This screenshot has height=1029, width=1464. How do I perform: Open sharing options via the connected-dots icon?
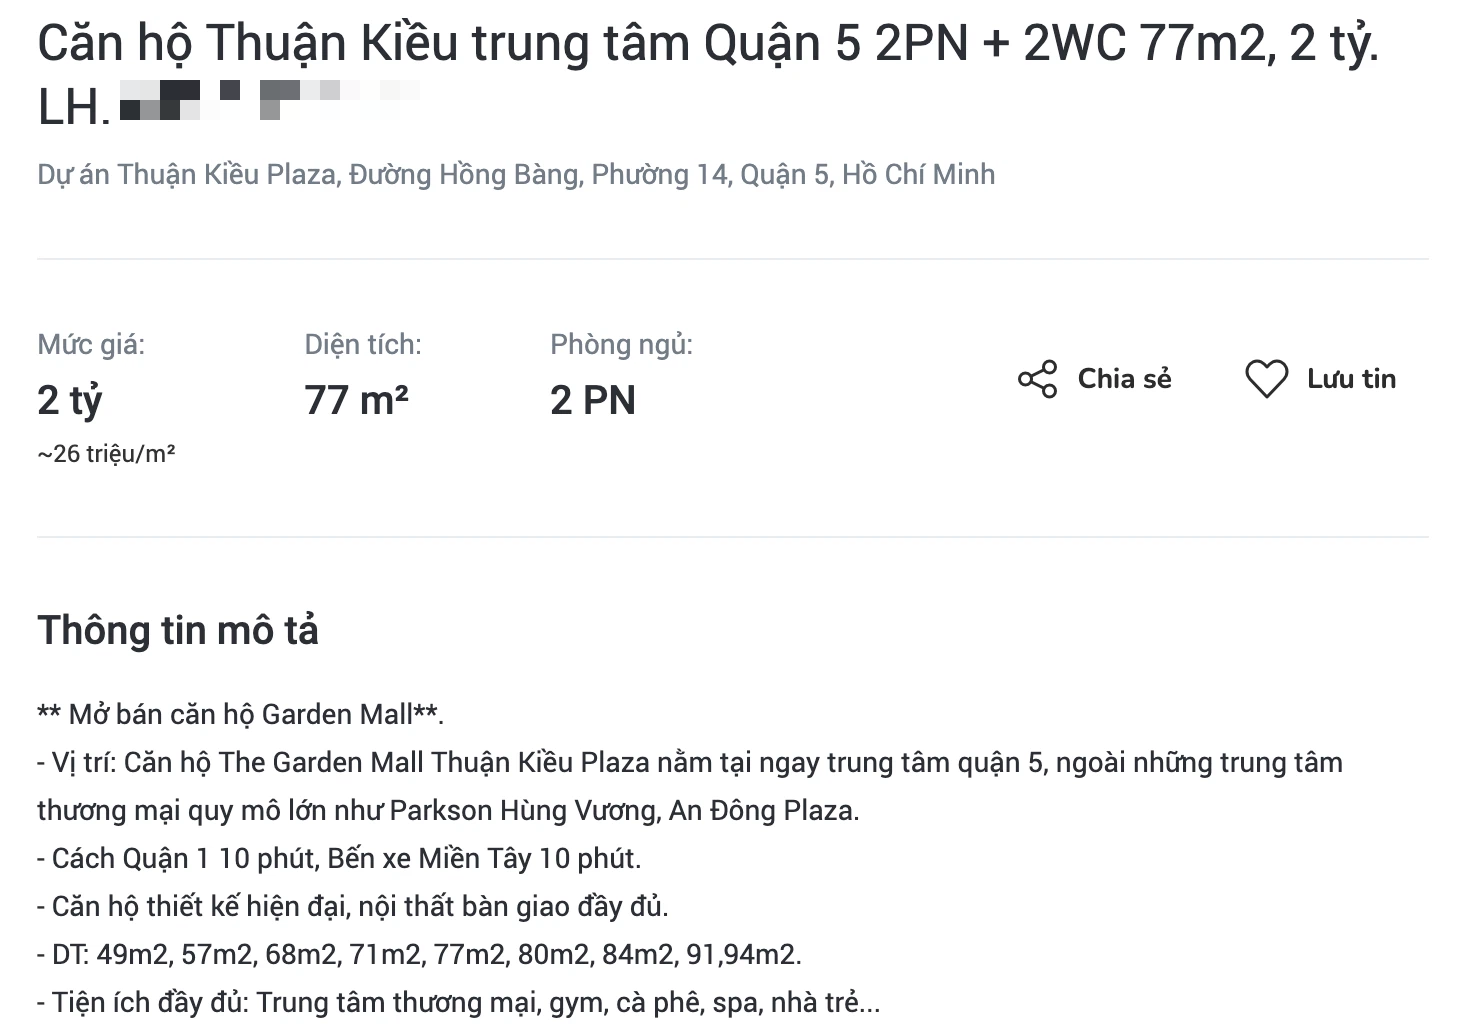click(x=1037, y=379)
